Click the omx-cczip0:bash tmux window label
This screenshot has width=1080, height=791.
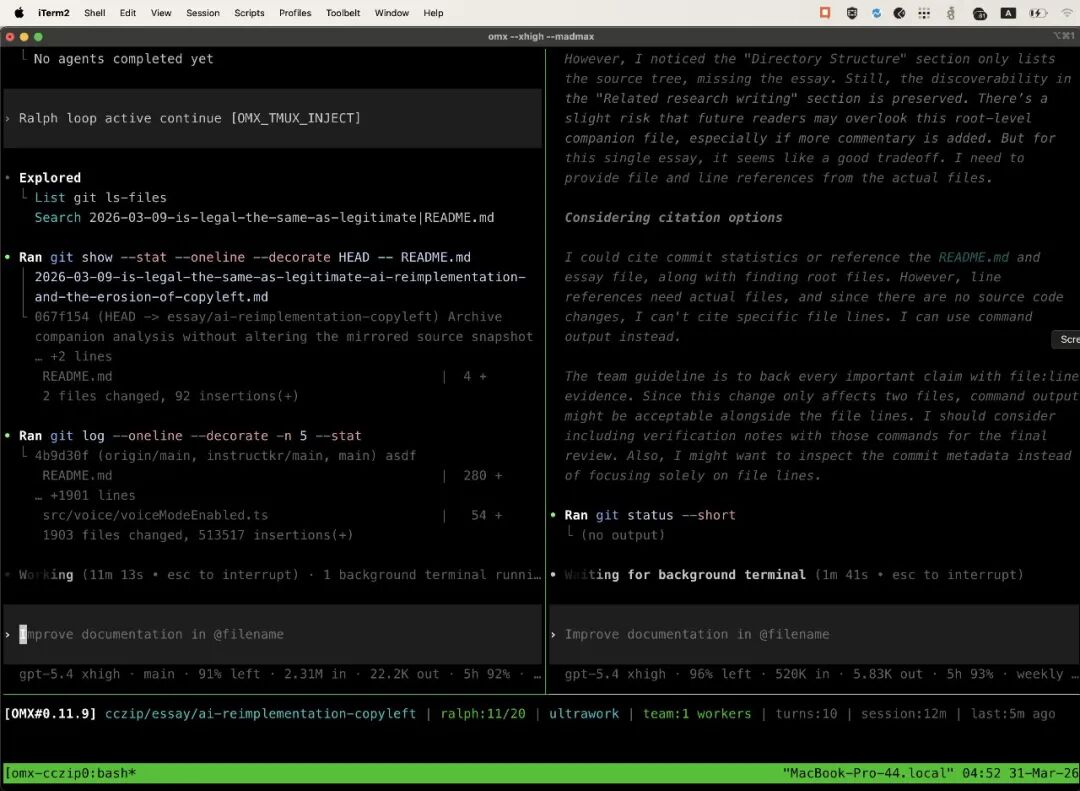tap(70, 773)
